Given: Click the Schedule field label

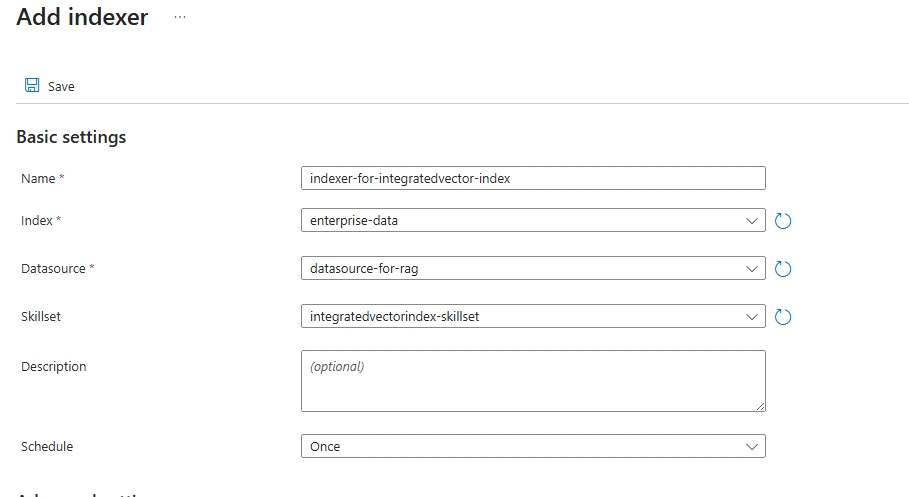Looking at the screenshot, I should click(x=47, y=447).
